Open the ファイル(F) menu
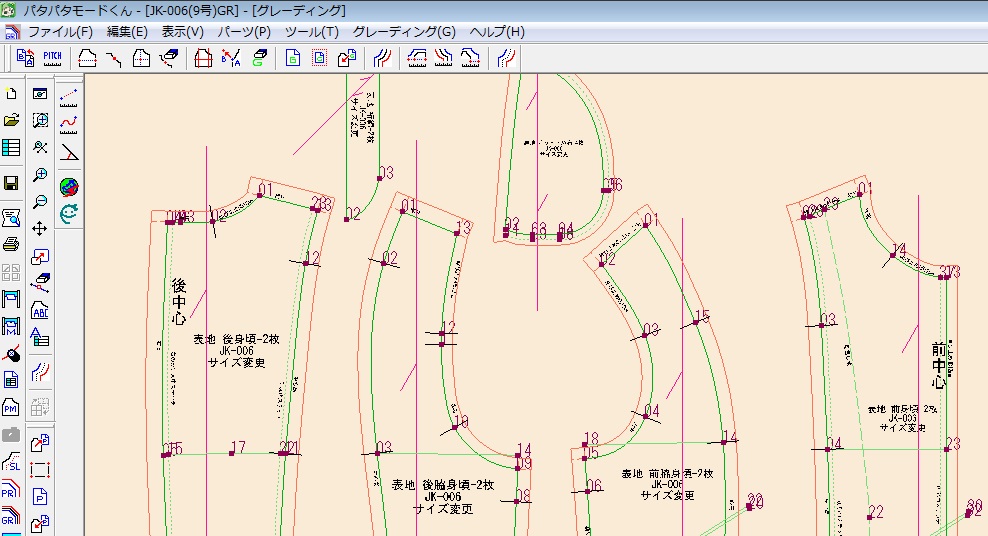988x536 pixels. point(59,31)
